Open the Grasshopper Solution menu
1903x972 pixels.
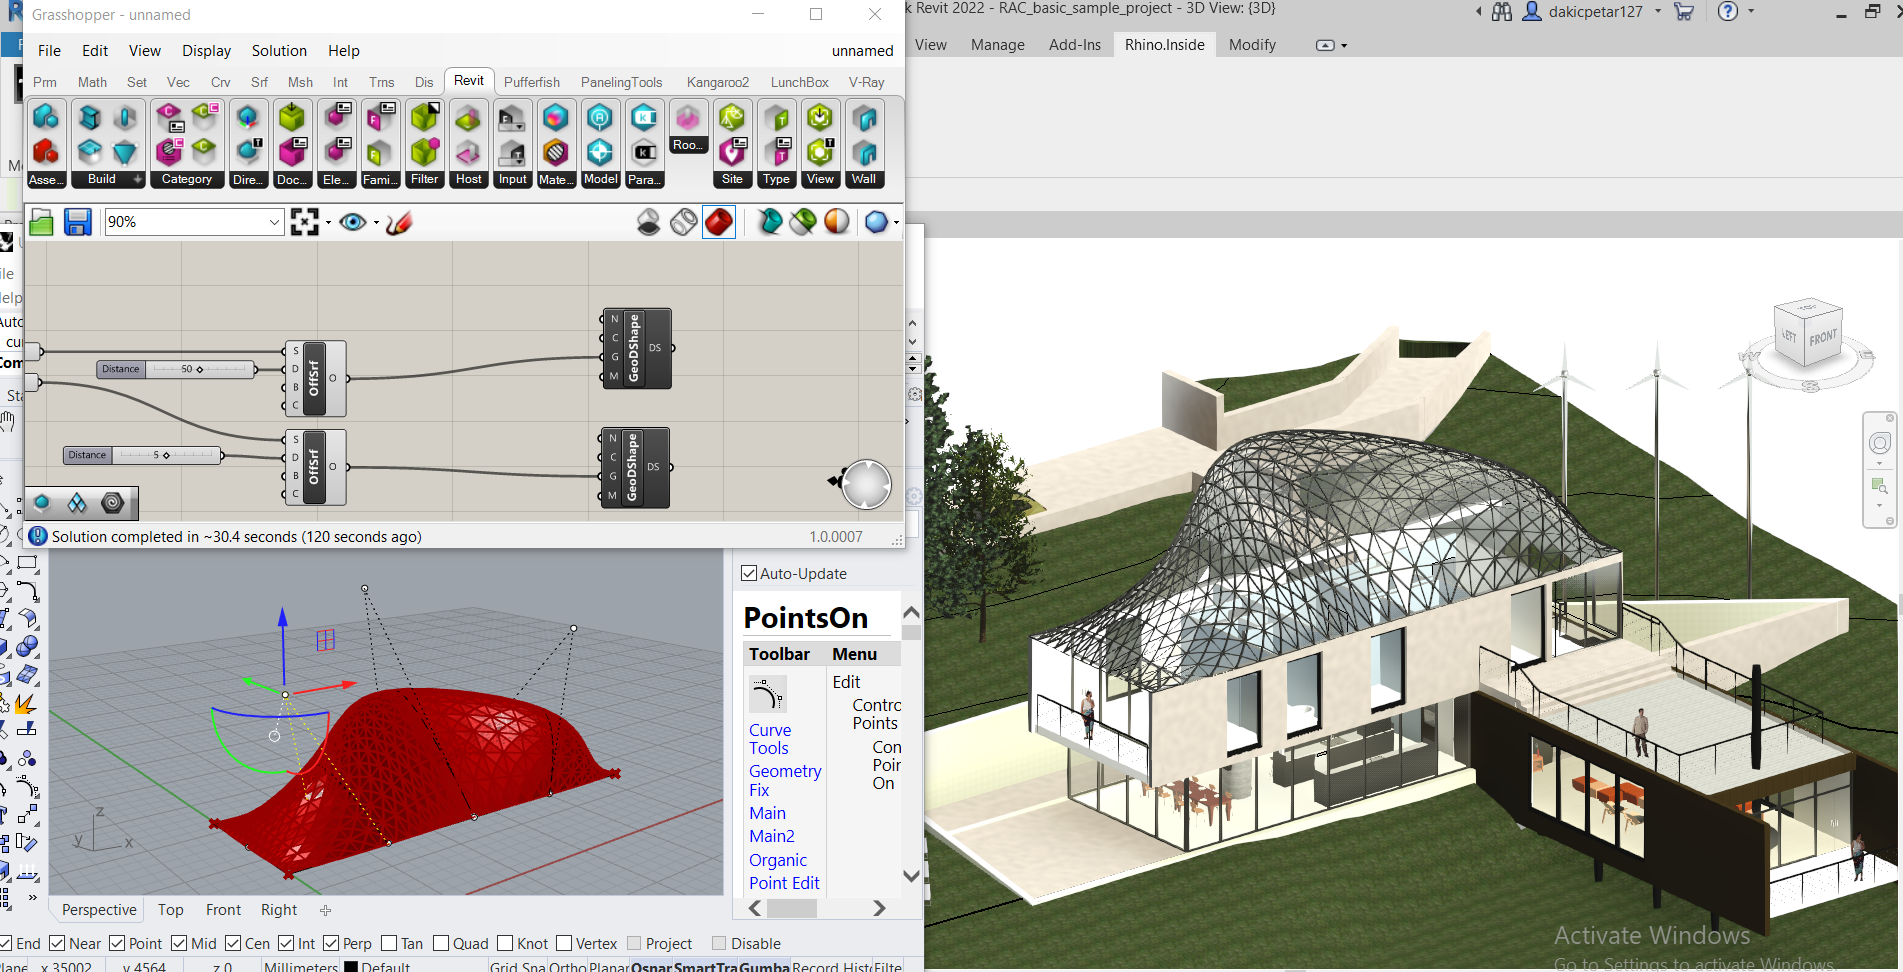point(279,51)
